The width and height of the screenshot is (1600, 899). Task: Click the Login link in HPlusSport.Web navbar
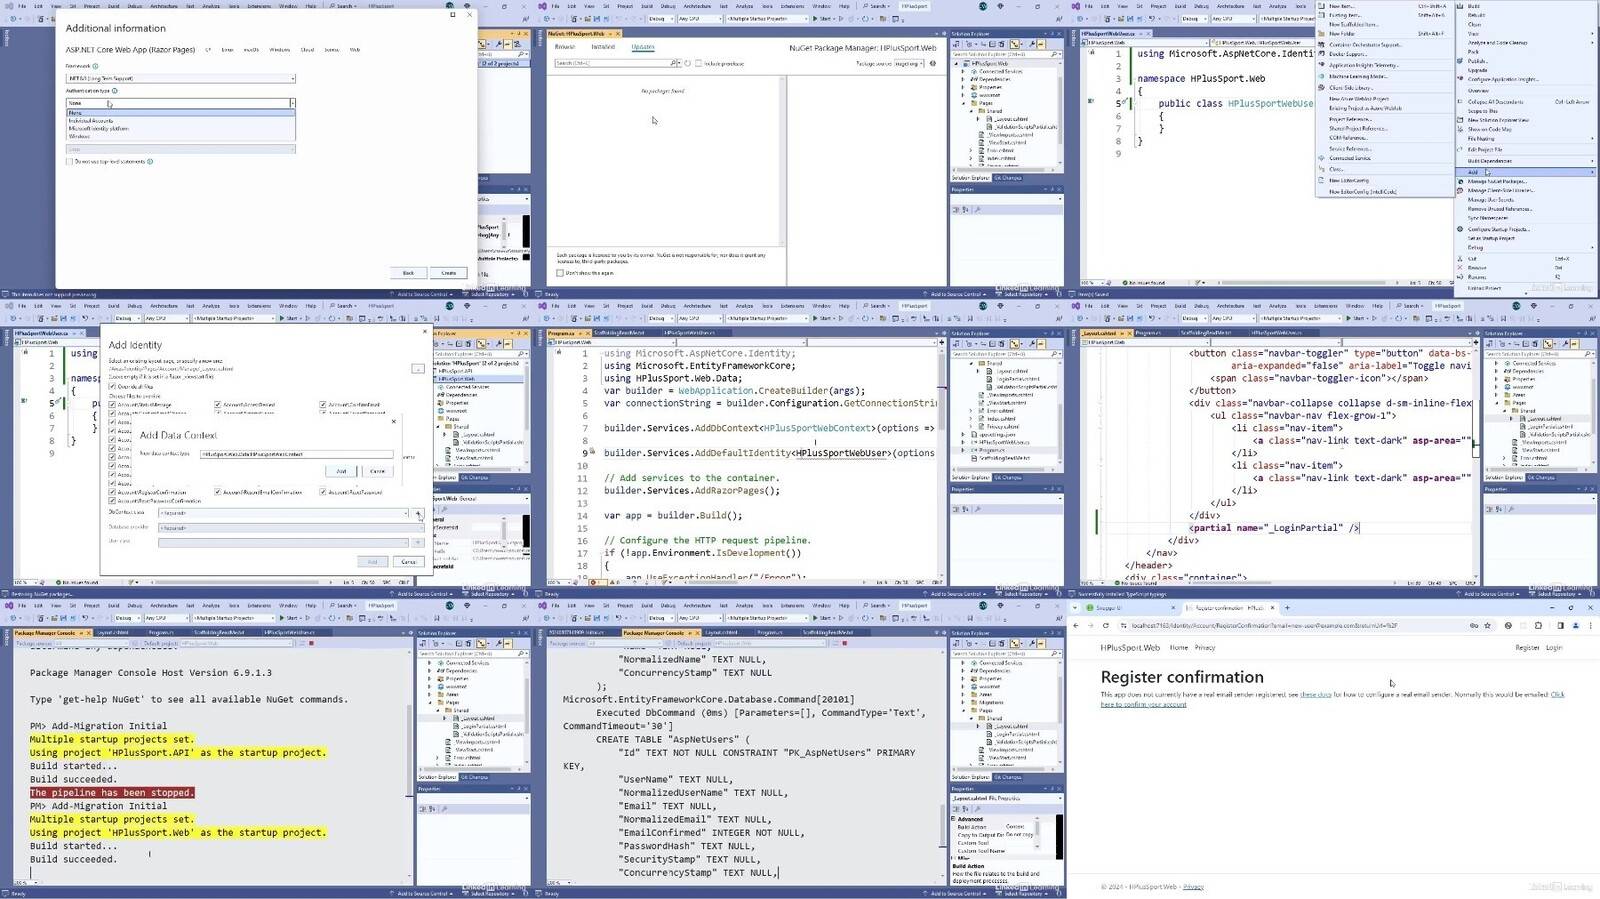[1553, 648]
